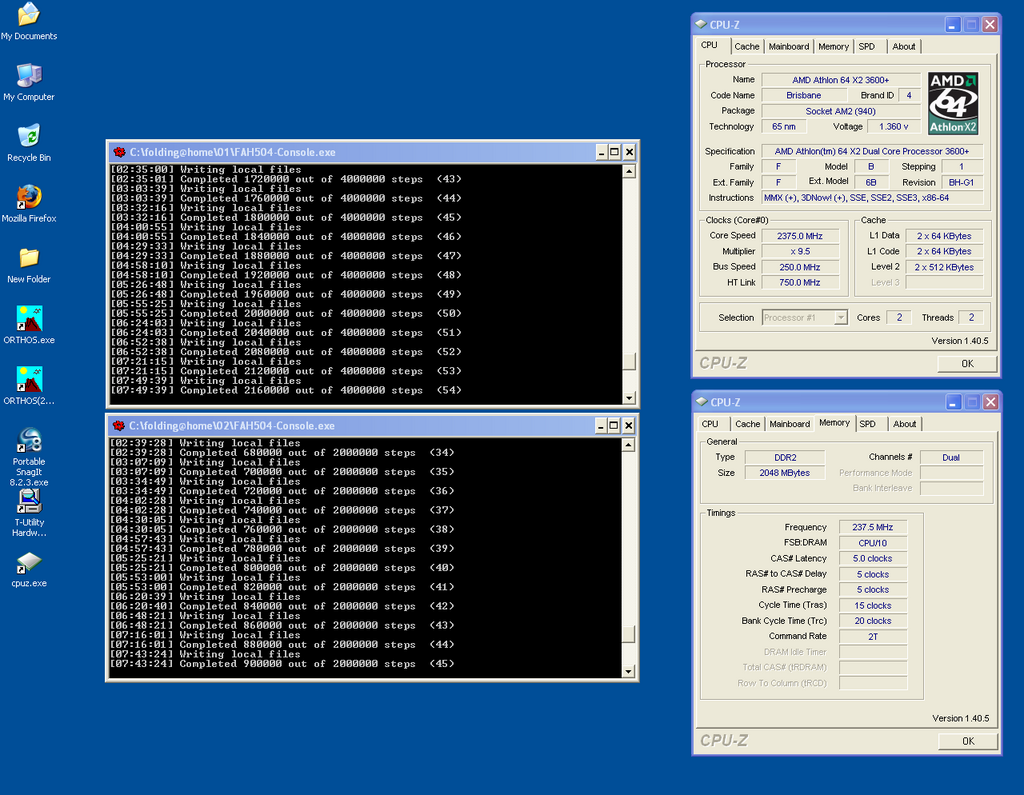Image resolution: width=1024 pixels, height=795 pixels.
Task: Open About tab in lower CPU-Z window
Action: point(904,424)
